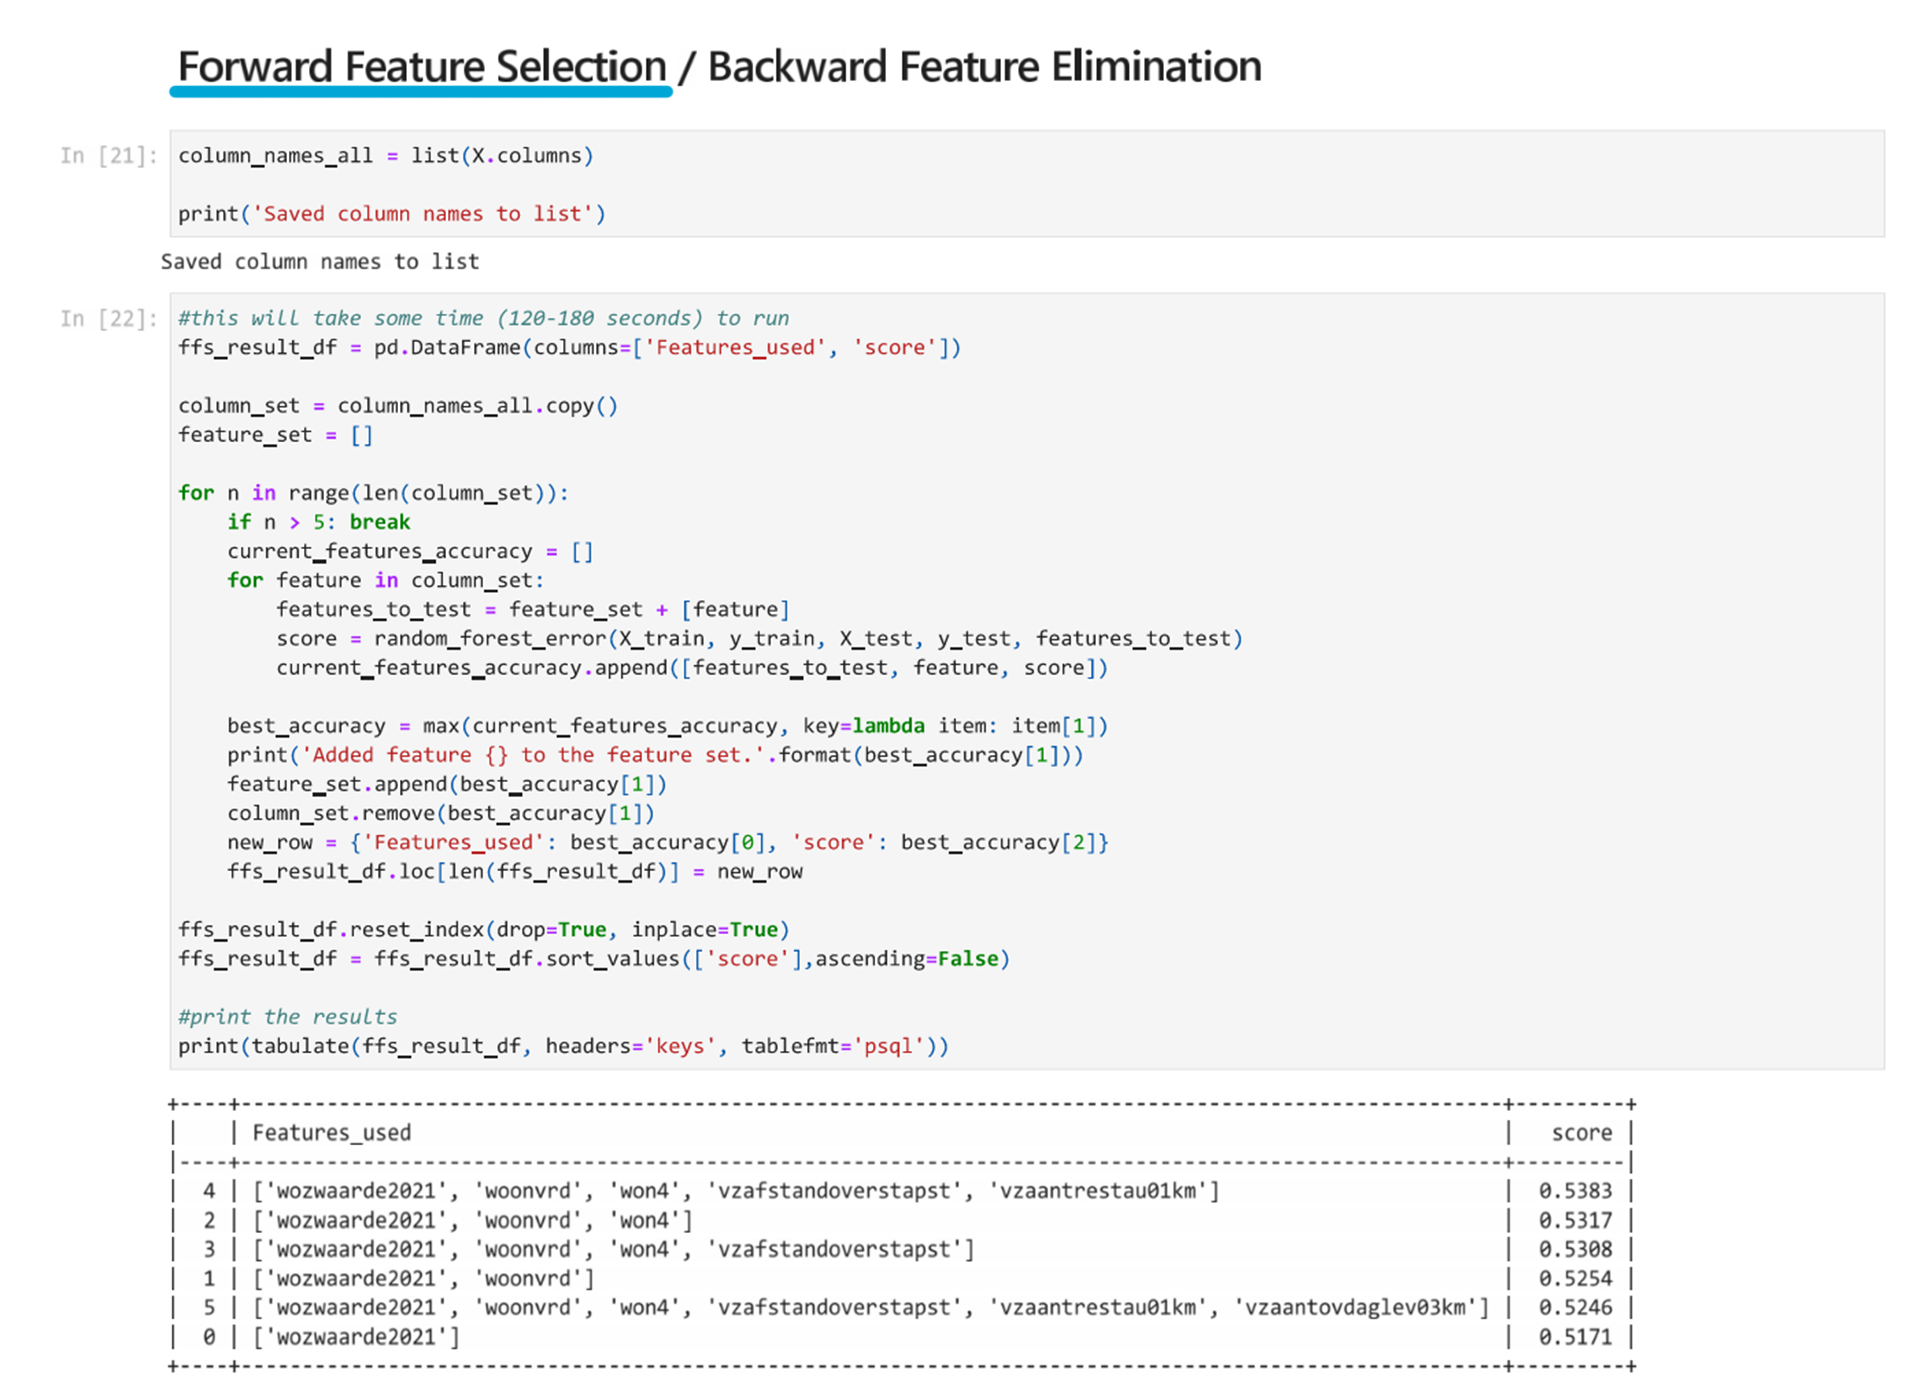The width and height of the screenshot is (1920, 1386).
Task: Select the In [22] cell prompt
Action: click(108, 319)
